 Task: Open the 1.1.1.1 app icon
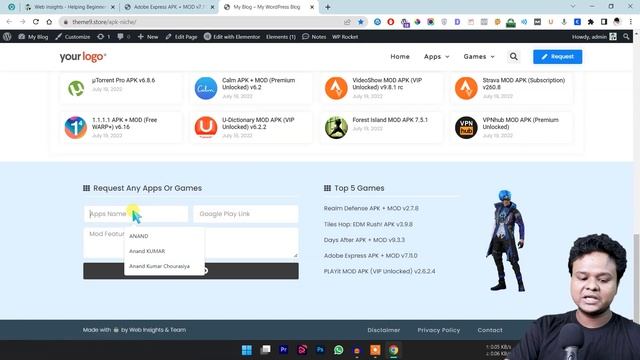pos(76,127)
